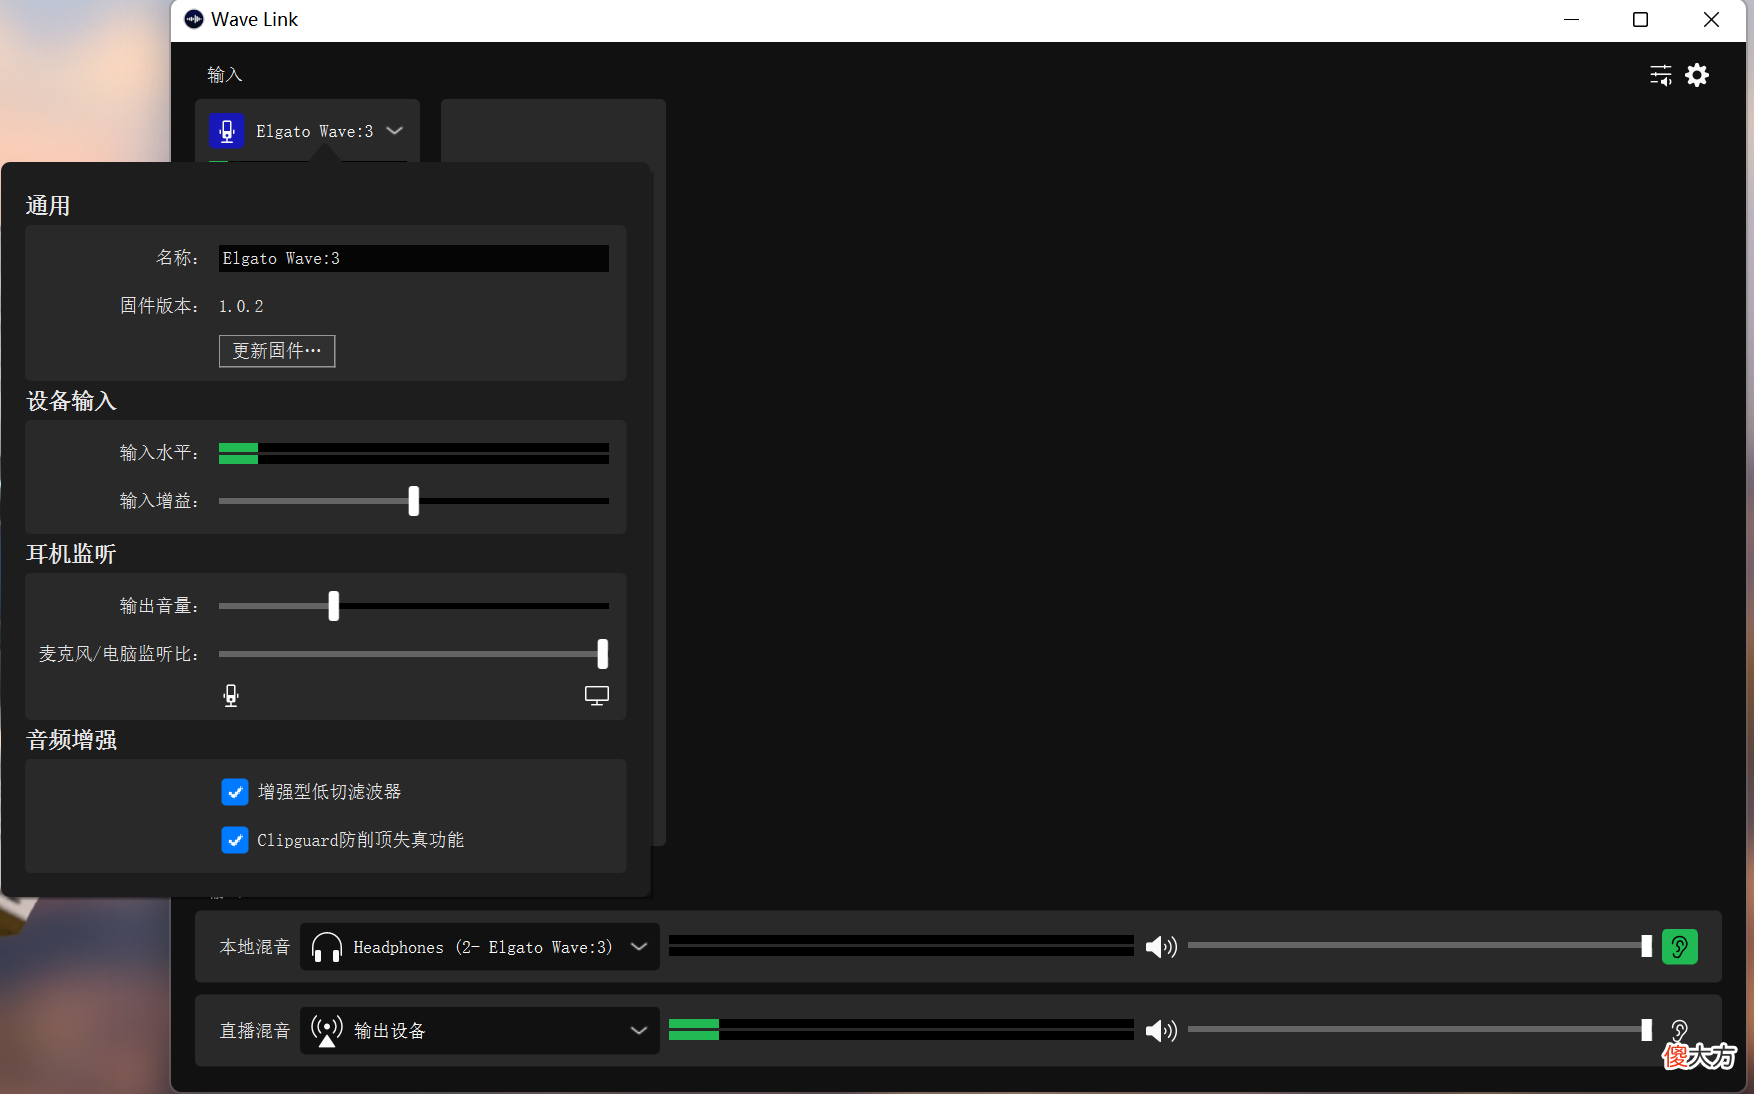Click the 本地混音 label
This screenshot has width=1754, height=1094.
point(255,947)
